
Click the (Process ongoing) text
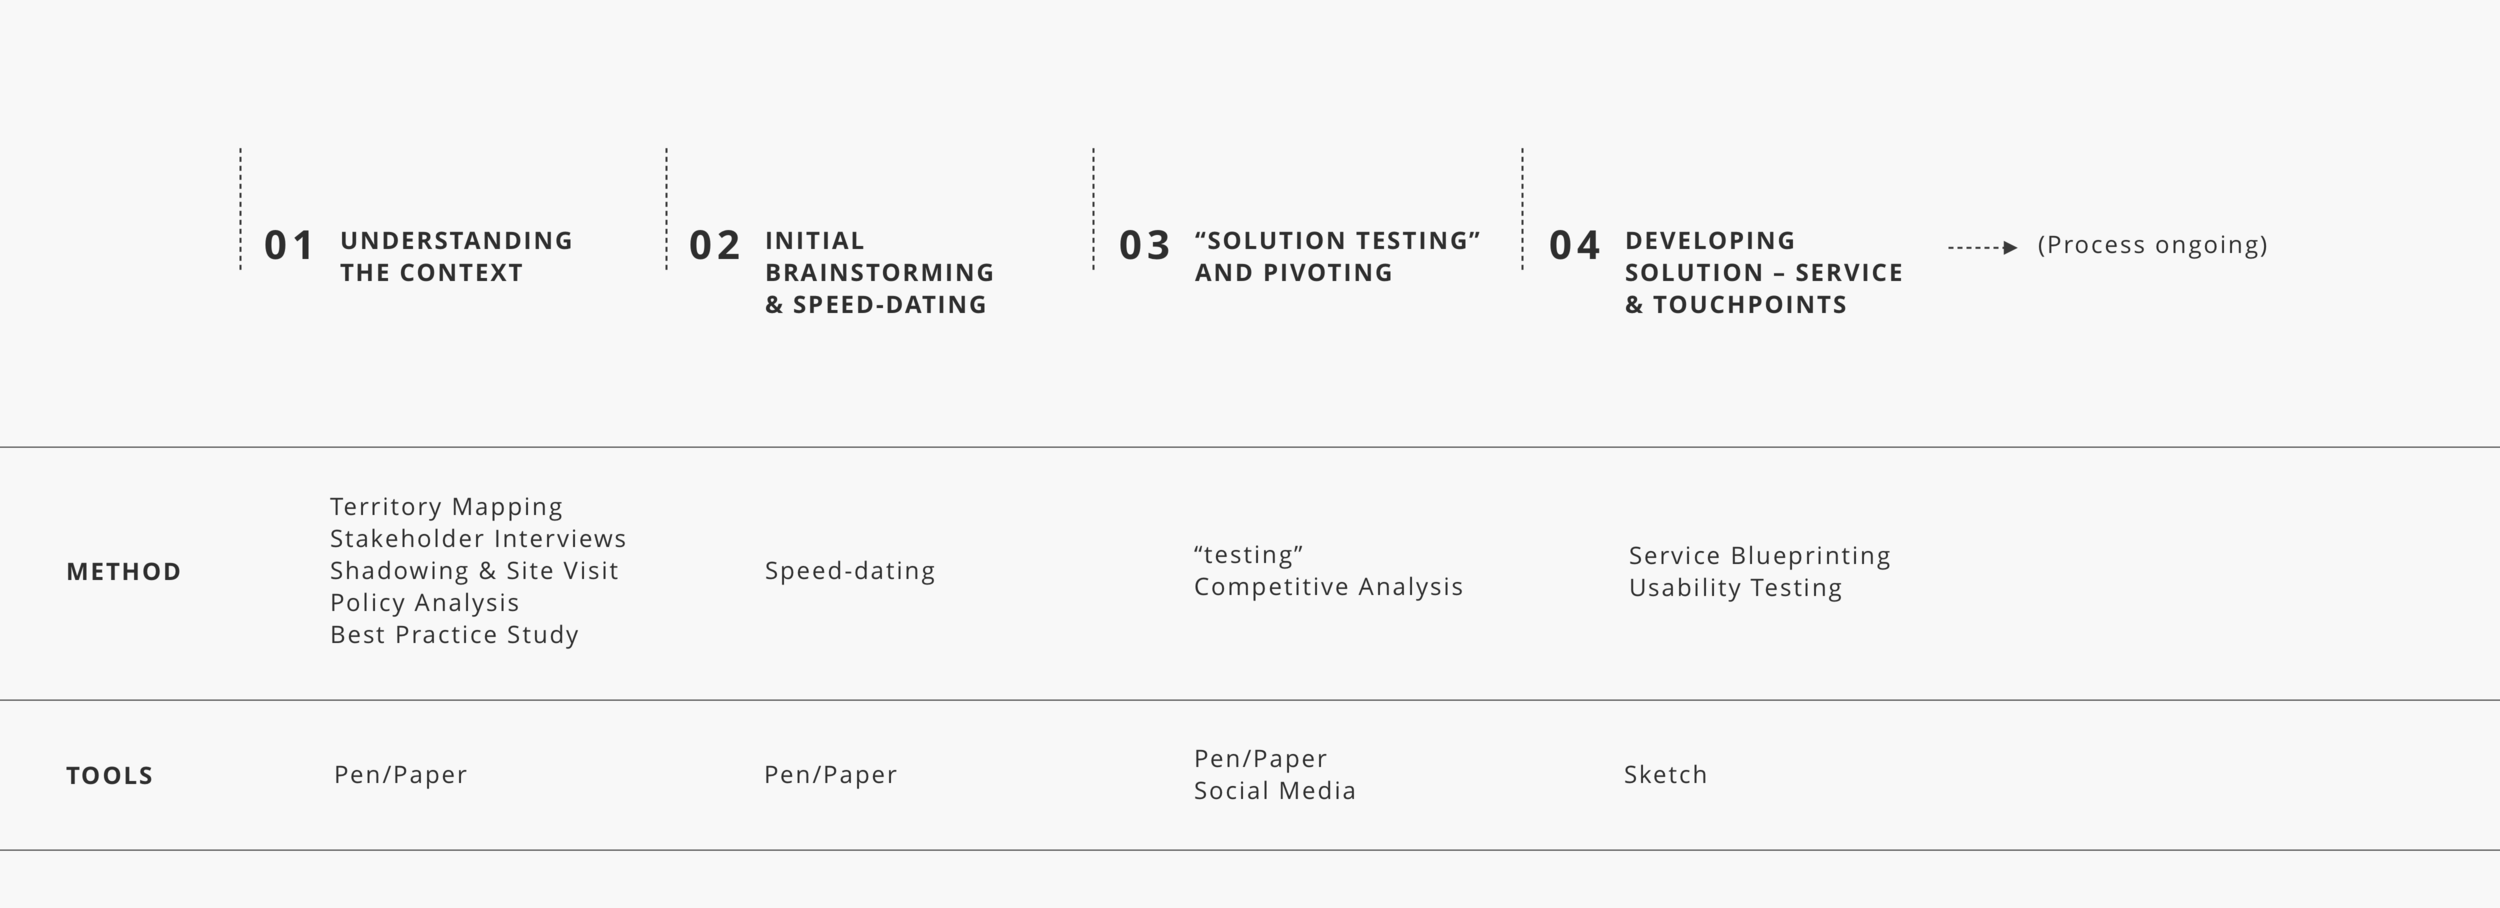tap(2152, 245)
